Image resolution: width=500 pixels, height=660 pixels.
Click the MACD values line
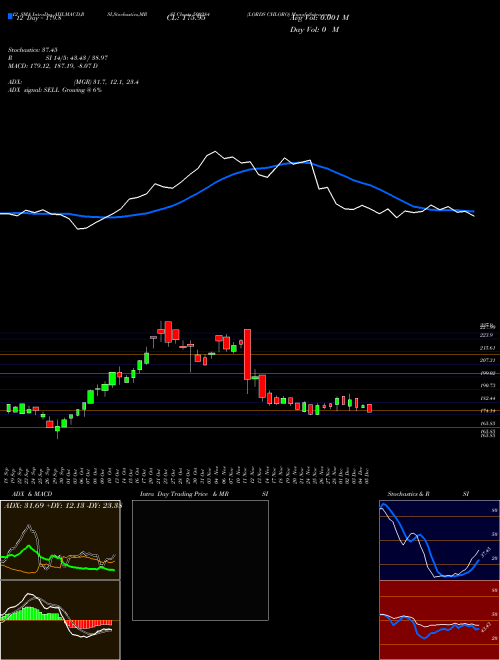point(53,66)
